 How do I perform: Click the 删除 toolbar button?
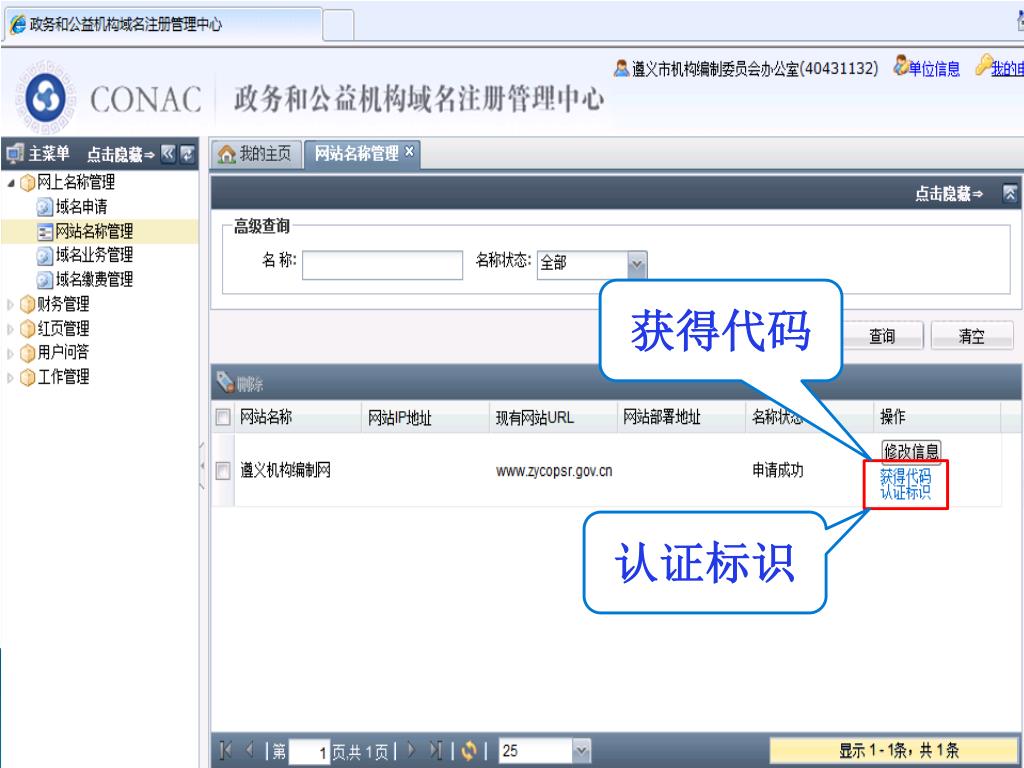pos(240,384)
